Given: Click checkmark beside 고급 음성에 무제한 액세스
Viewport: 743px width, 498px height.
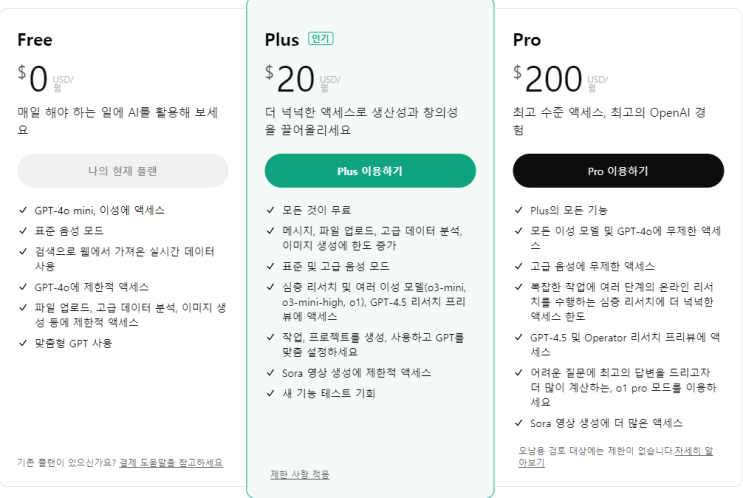Looking at the screenshot, I should click(518, 266).
